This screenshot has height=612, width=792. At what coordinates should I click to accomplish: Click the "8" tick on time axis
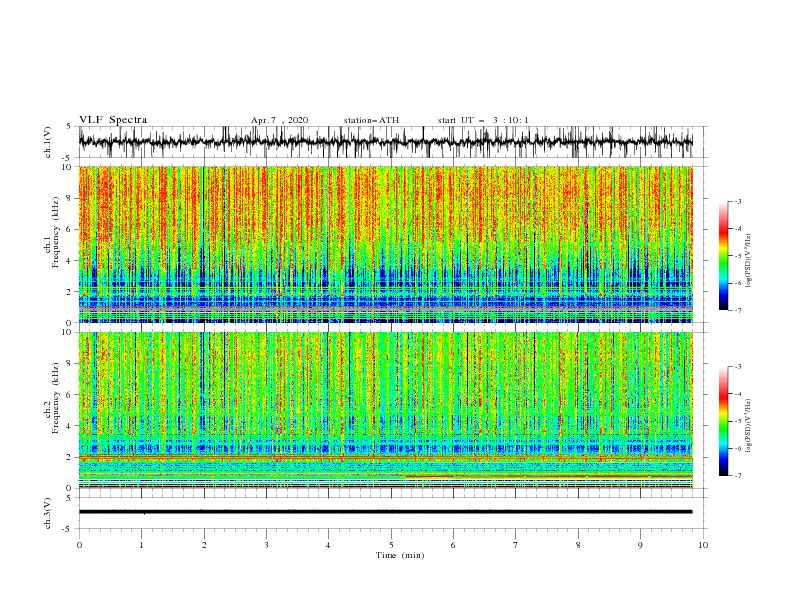point(578,545)
